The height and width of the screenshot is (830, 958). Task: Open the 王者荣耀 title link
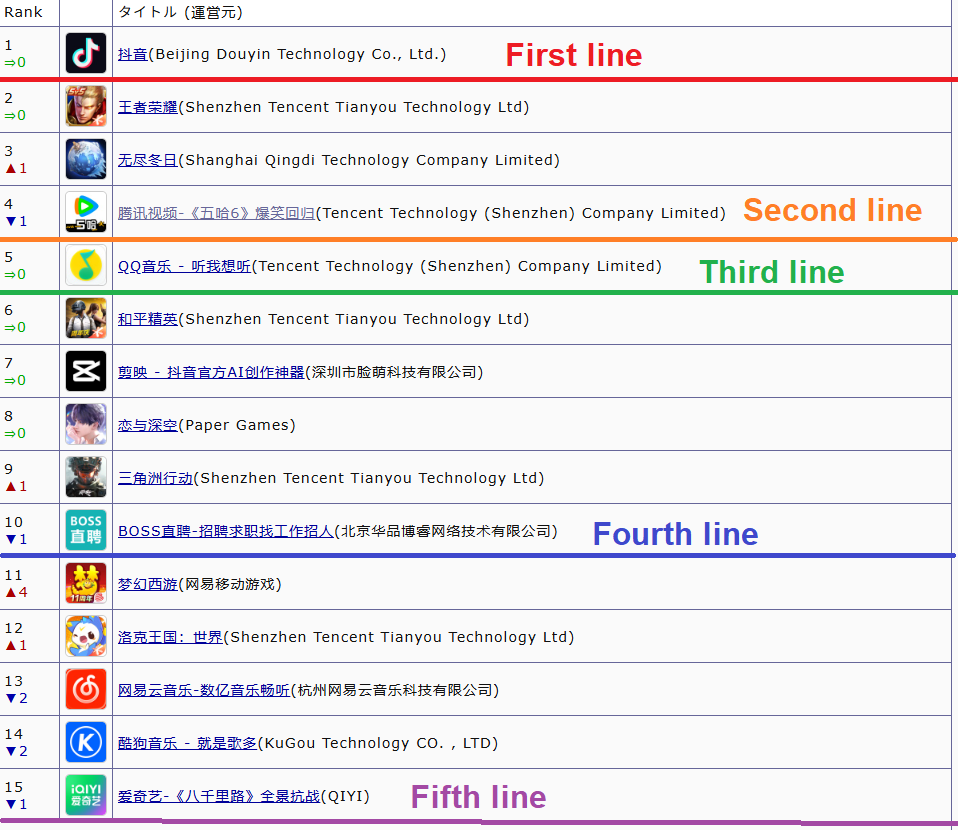point(148,108)
